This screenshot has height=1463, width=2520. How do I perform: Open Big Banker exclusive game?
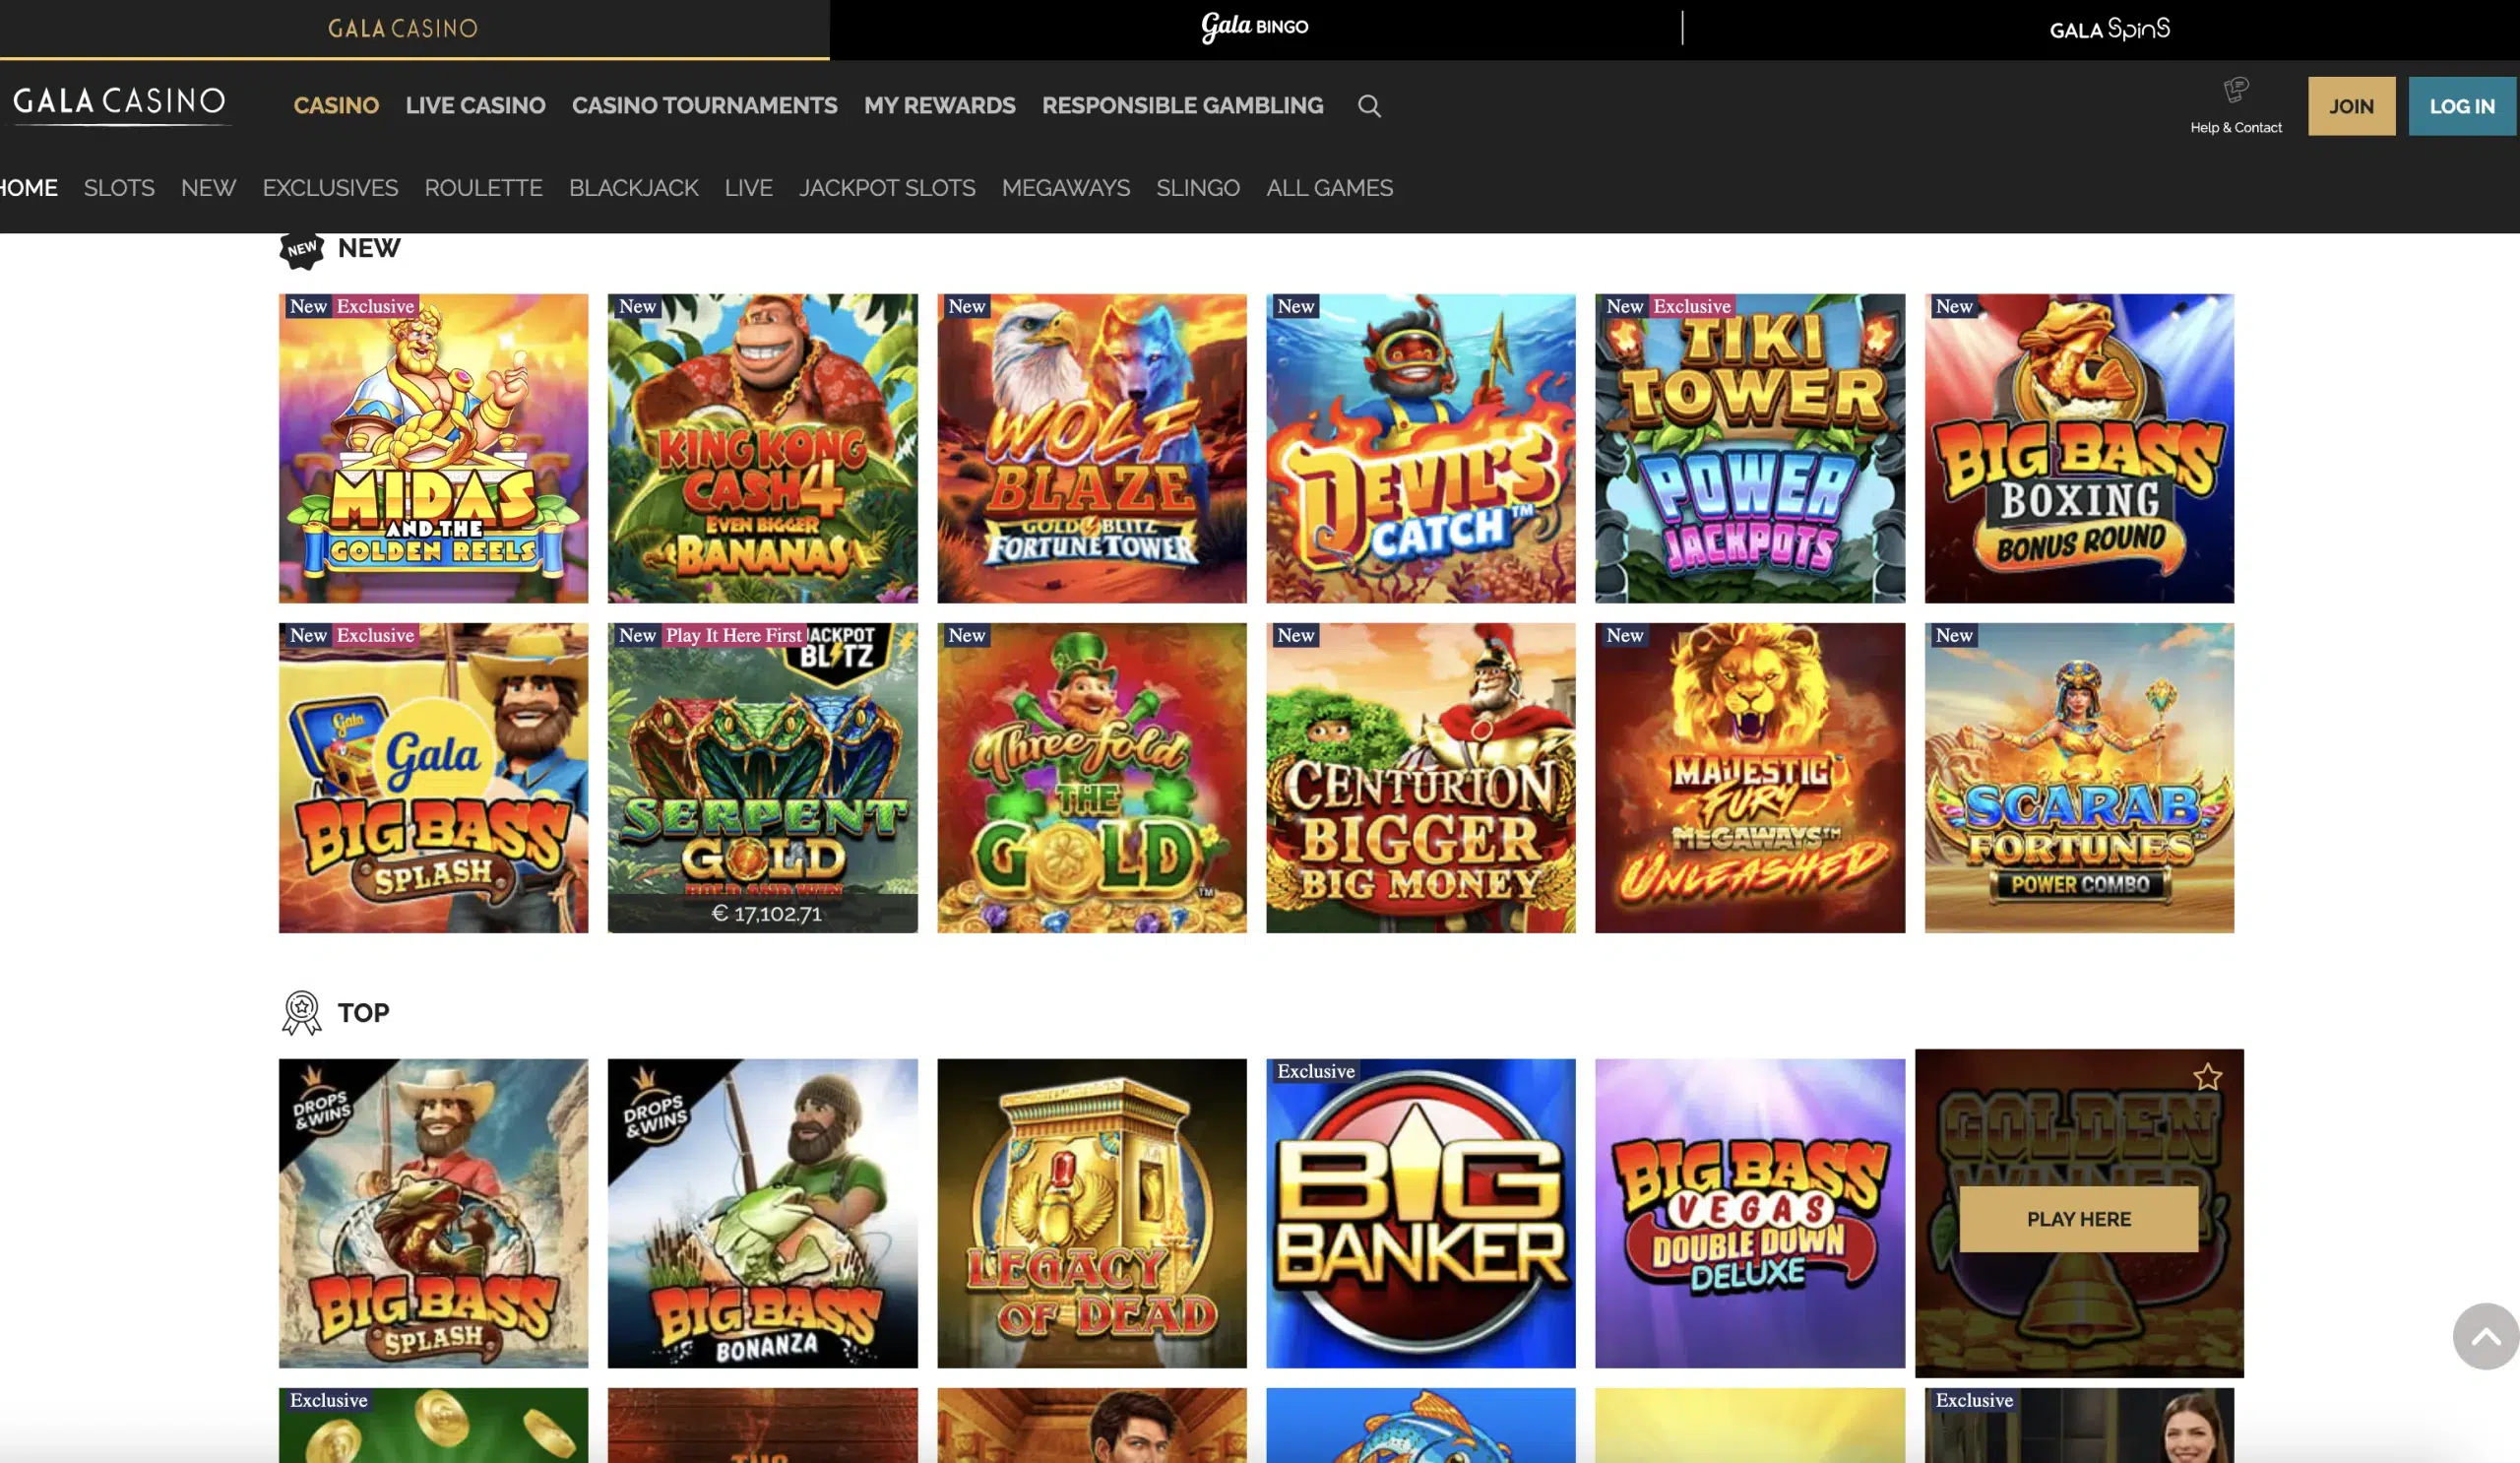[x=1421, y=1213]
